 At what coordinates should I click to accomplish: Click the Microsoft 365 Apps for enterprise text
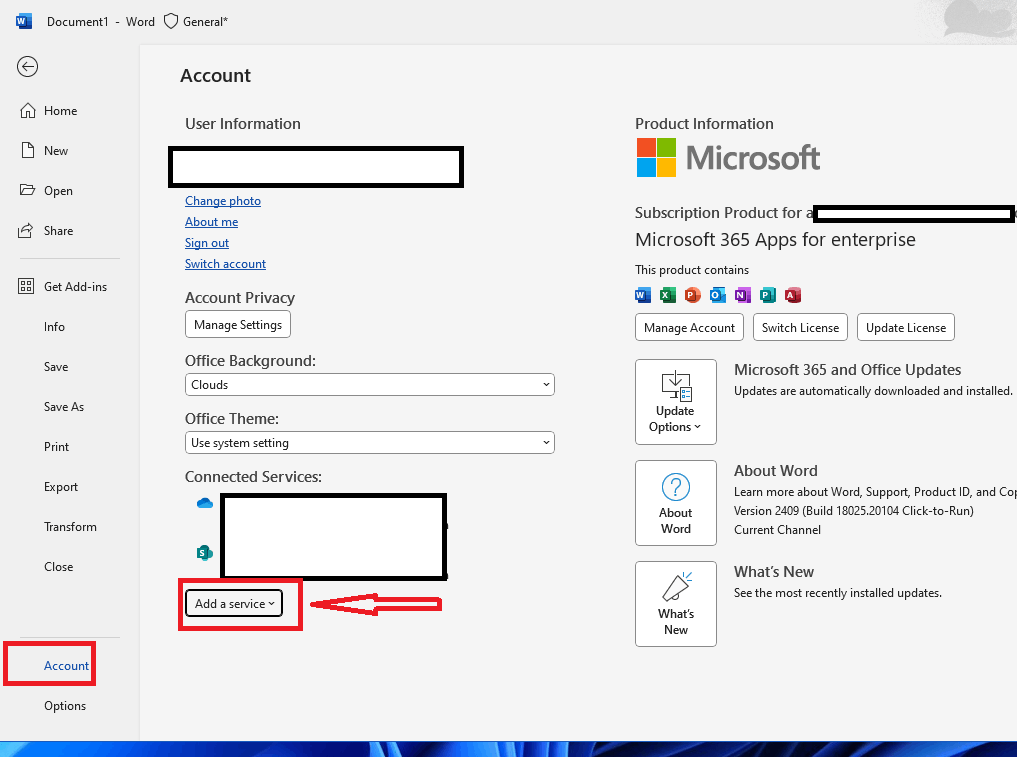(x=775, y=240)
